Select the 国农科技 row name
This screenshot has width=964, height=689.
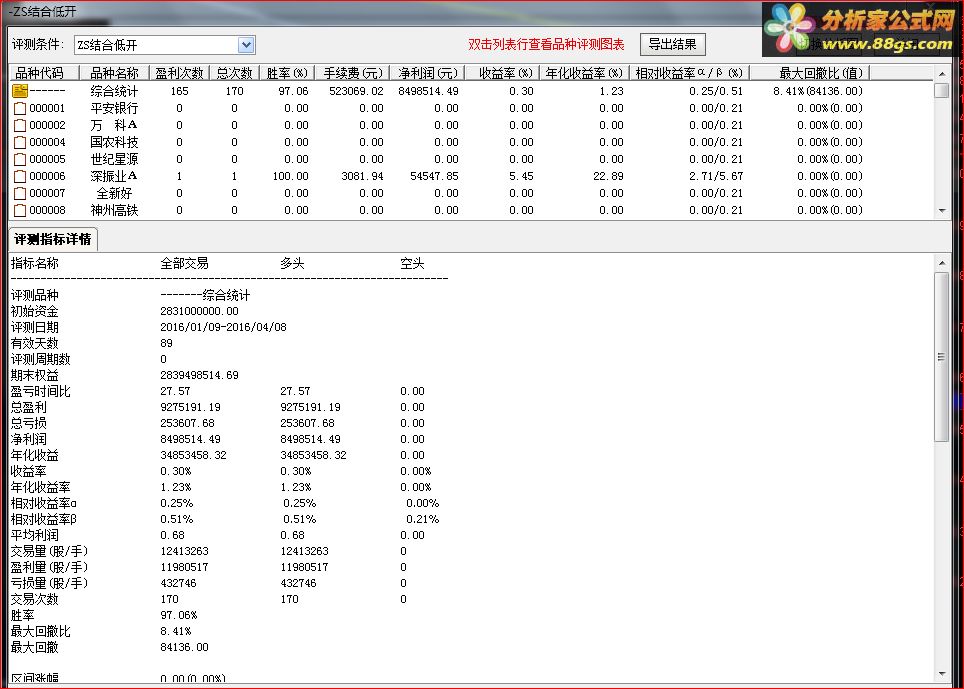114,142
